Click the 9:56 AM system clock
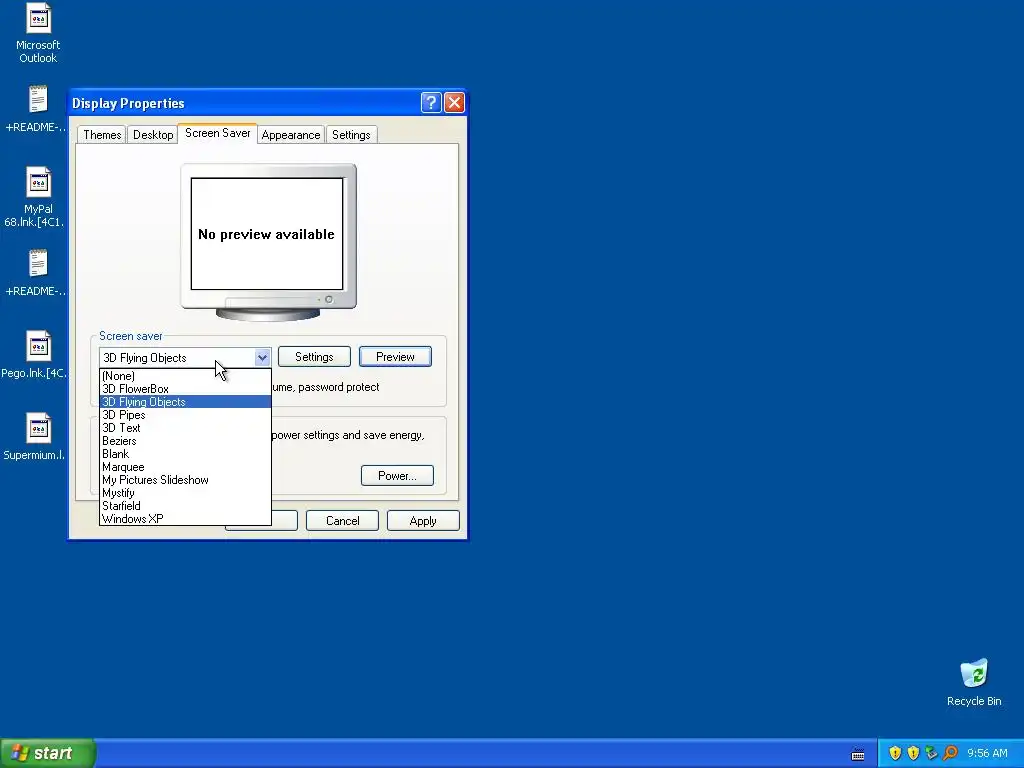 point(987,753)
